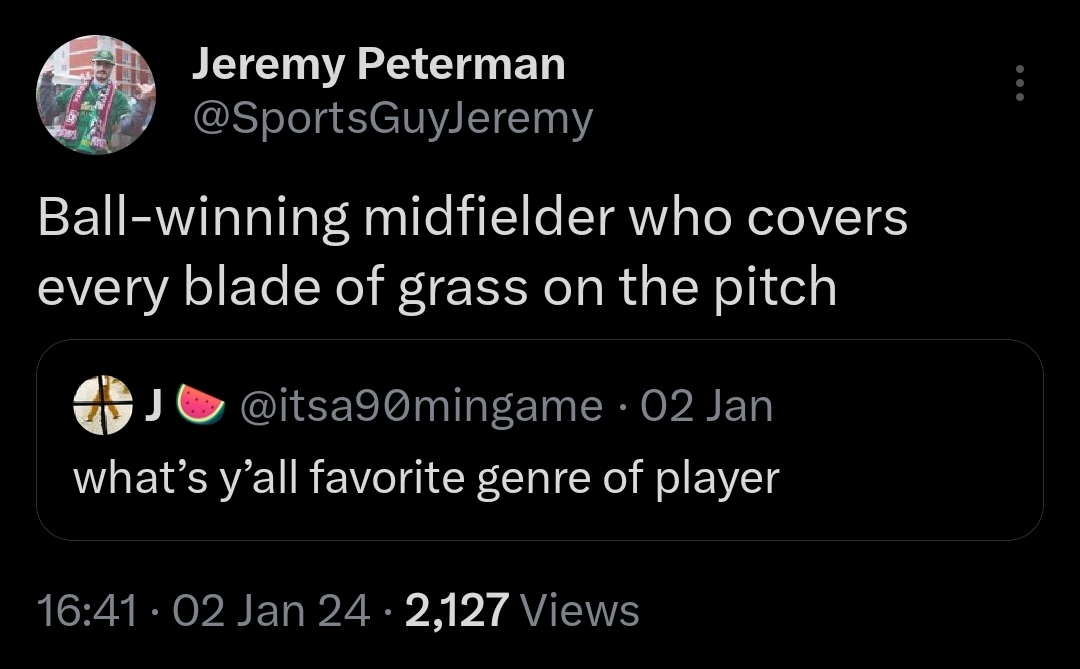Click the quoted author name "J"

[x=153, y=406]
